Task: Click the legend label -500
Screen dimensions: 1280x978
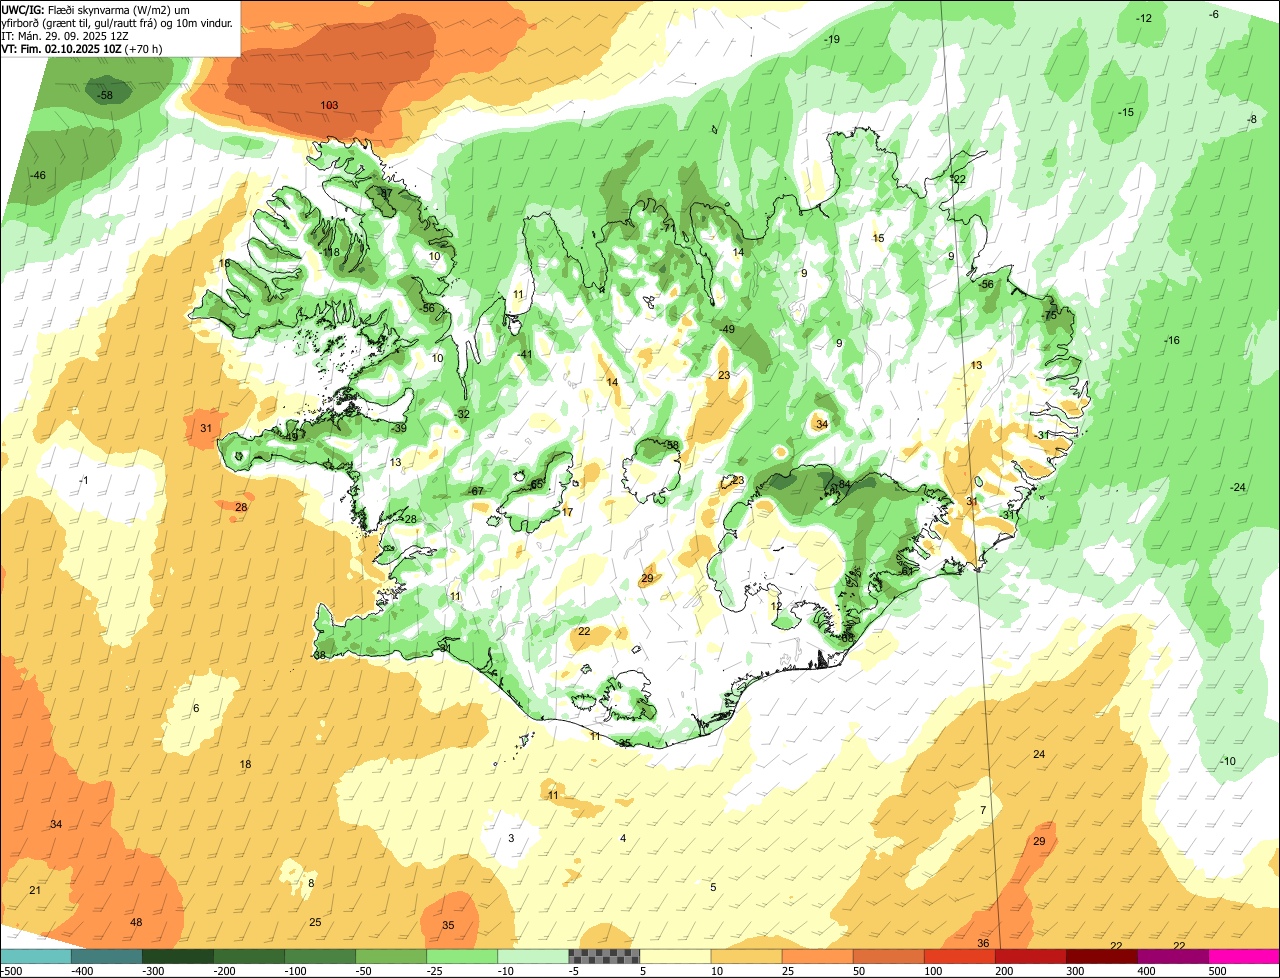Action: [13, 971]
